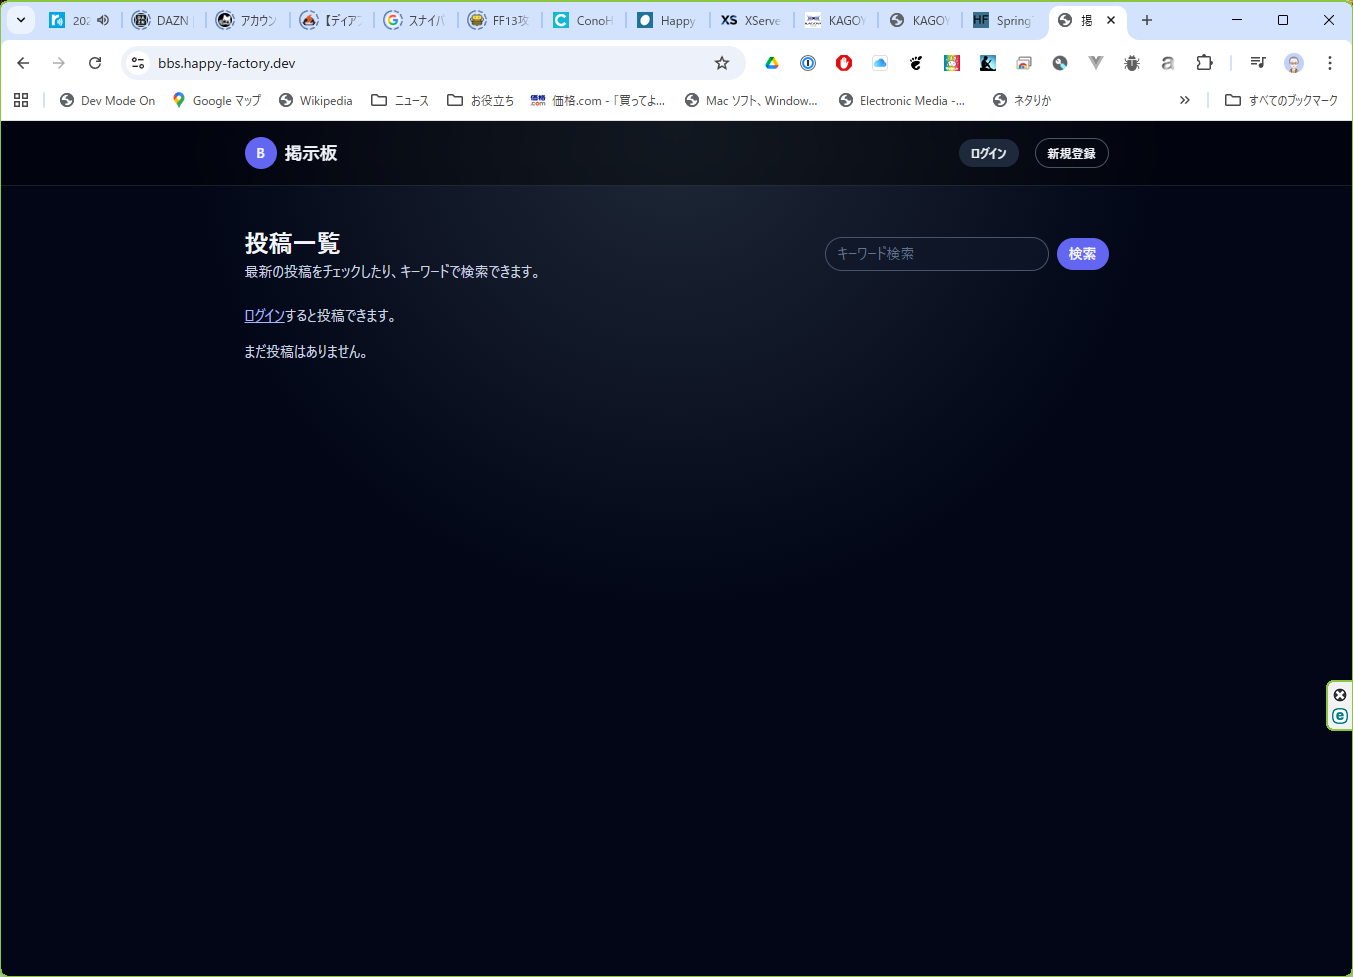Expand hidden bookmarks with the chevron

[1185, 100]
